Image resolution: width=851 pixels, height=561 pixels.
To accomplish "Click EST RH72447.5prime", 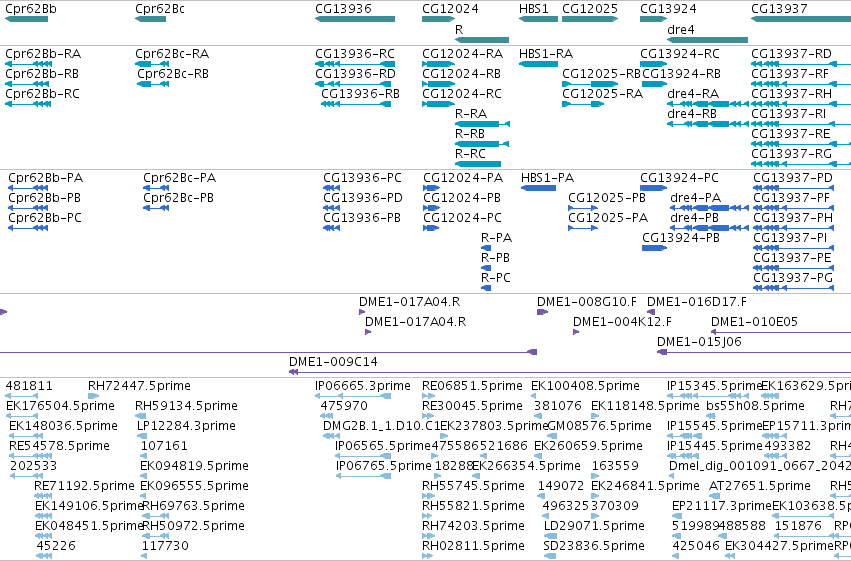I will click(139, 386).
